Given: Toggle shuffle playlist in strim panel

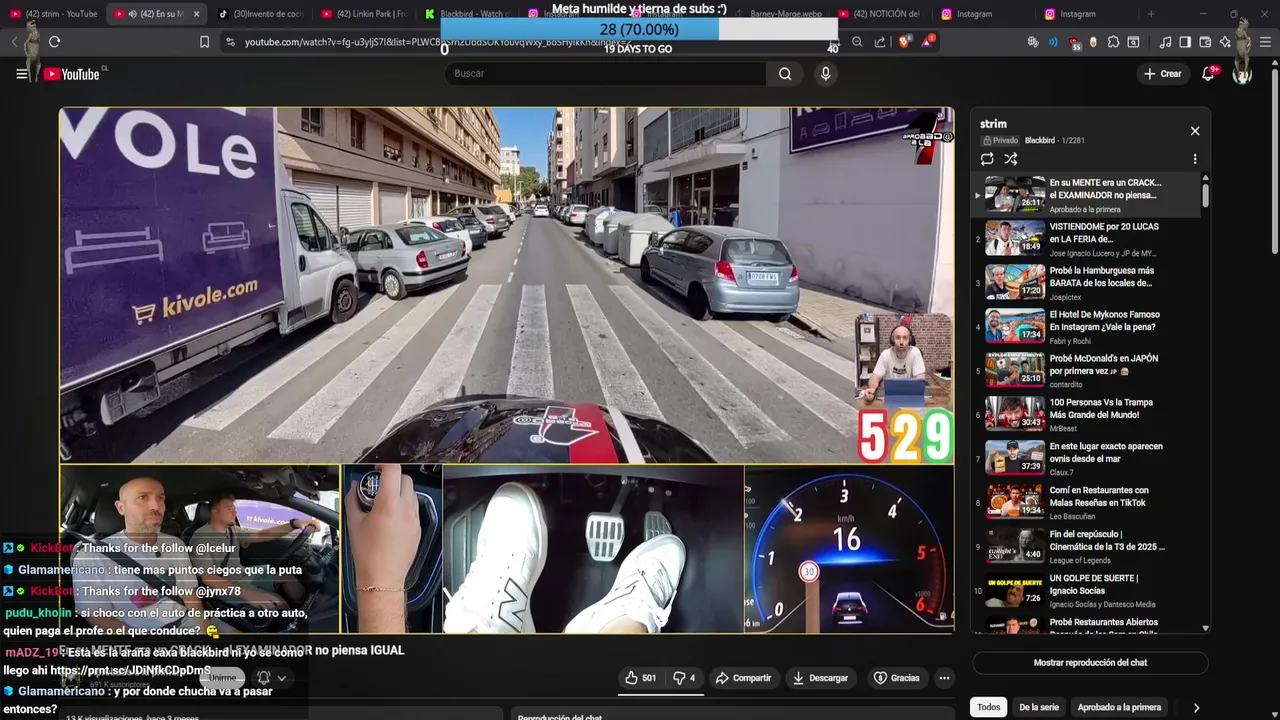Looking at the screenshot, I should click(x=1011, y=159).
